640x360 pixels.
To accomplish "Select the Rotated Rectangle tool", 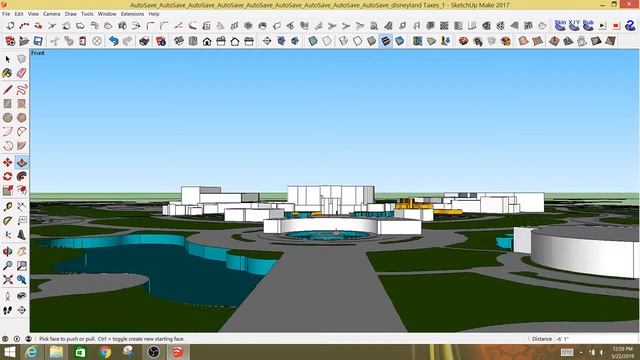I will pyautogui.click(x=22, y=104).
